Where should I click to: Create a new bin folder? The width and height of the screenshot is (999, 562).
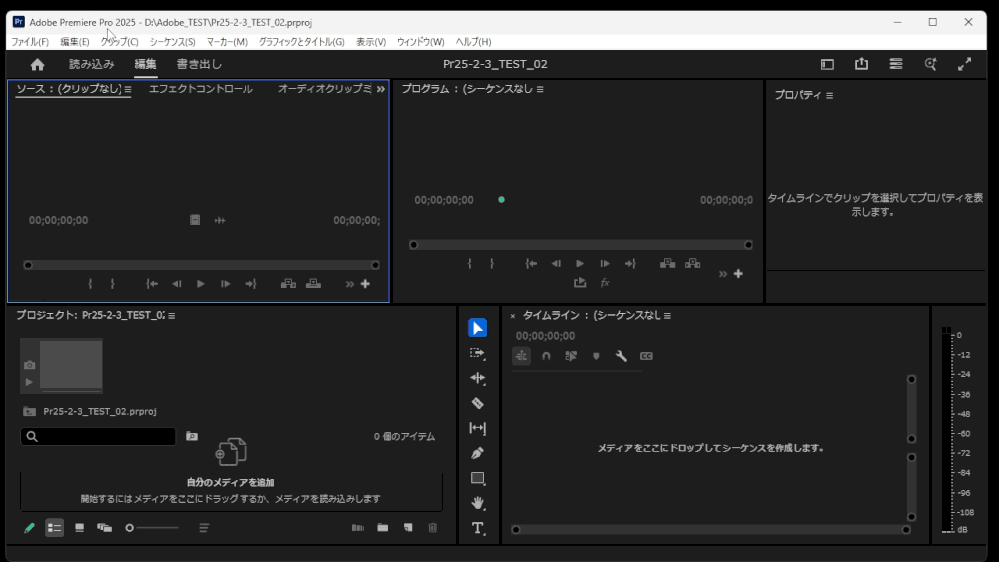pos(382,528)
